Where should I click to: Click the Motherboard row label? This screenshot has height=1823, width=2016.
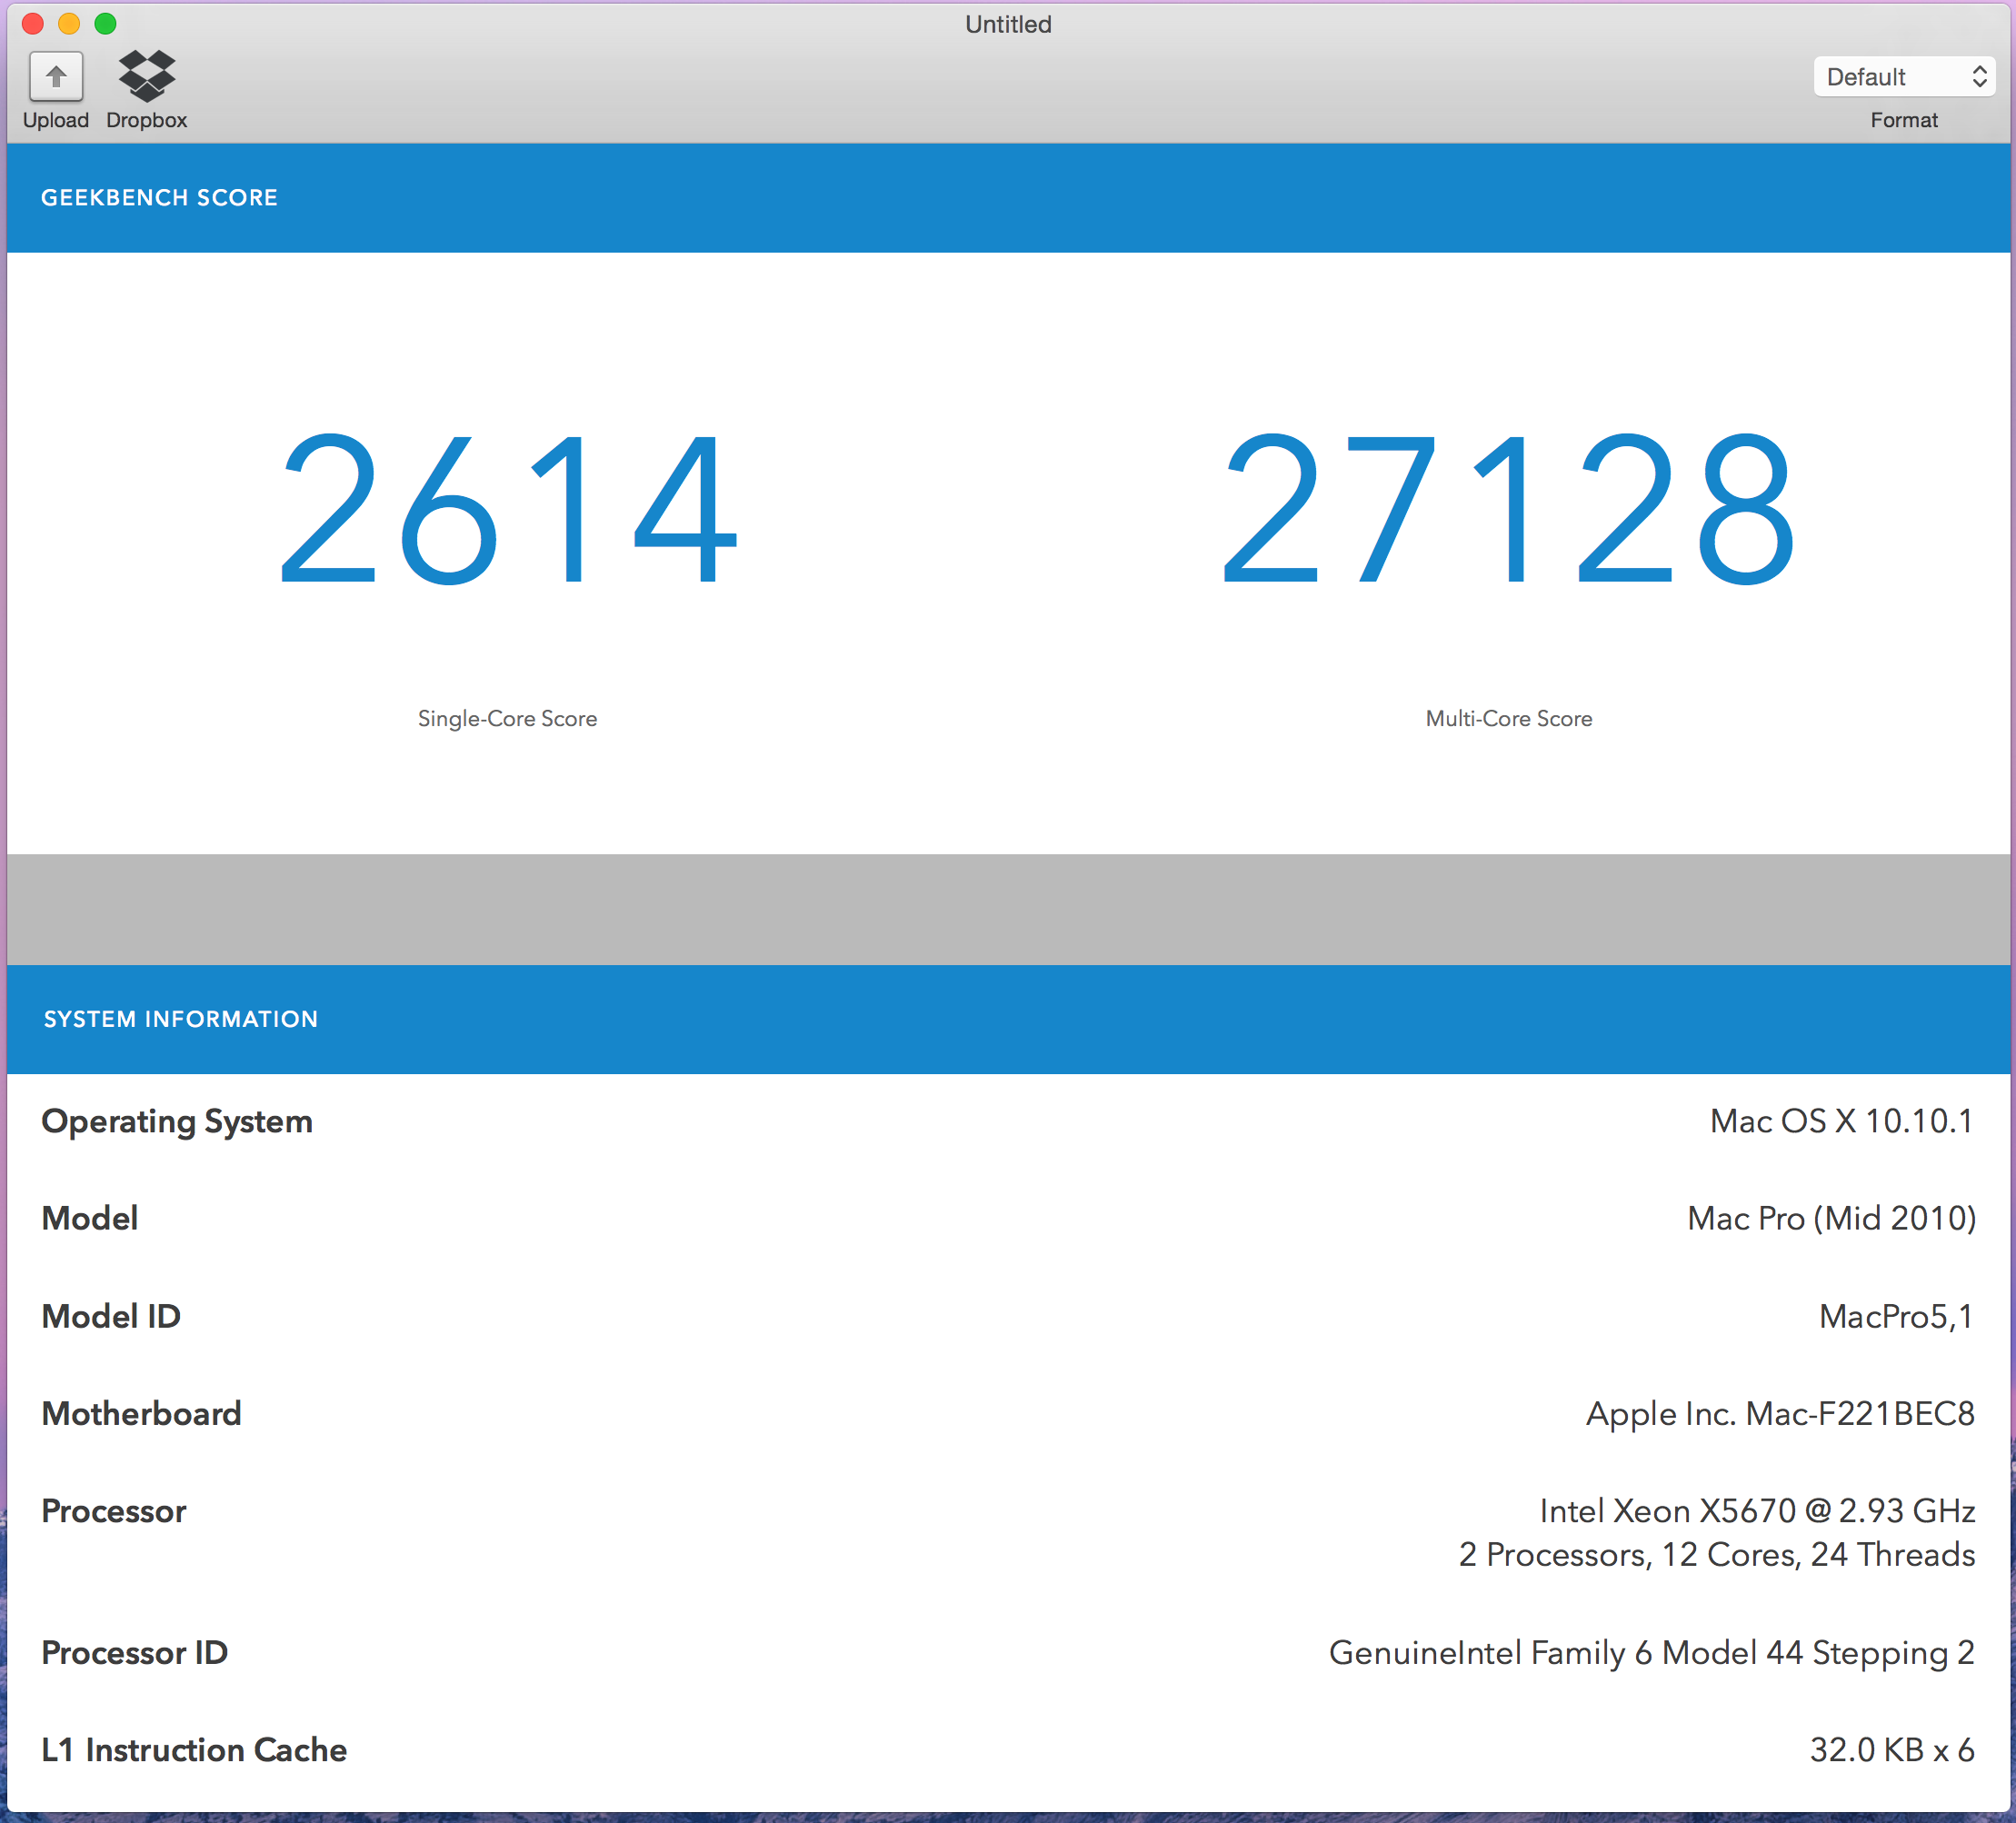point(142,1413)
